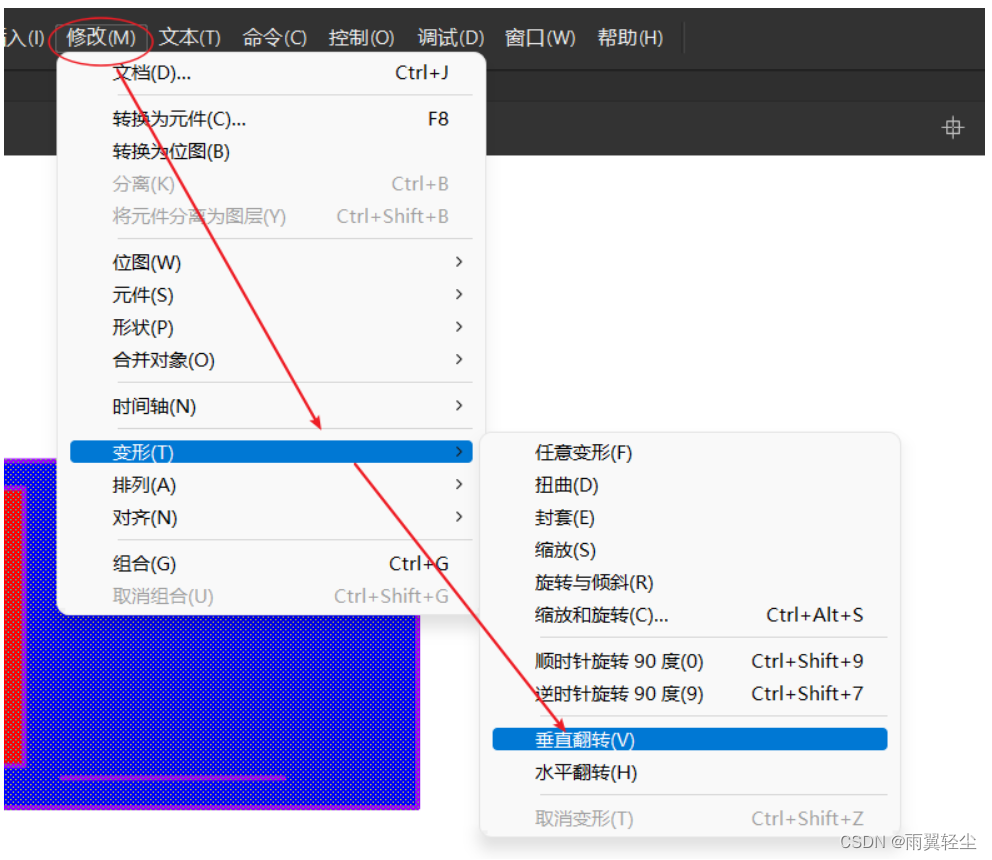Open the 帮助(H) menu
This screenshot has height=860, width=992.
tap(630, 37)
